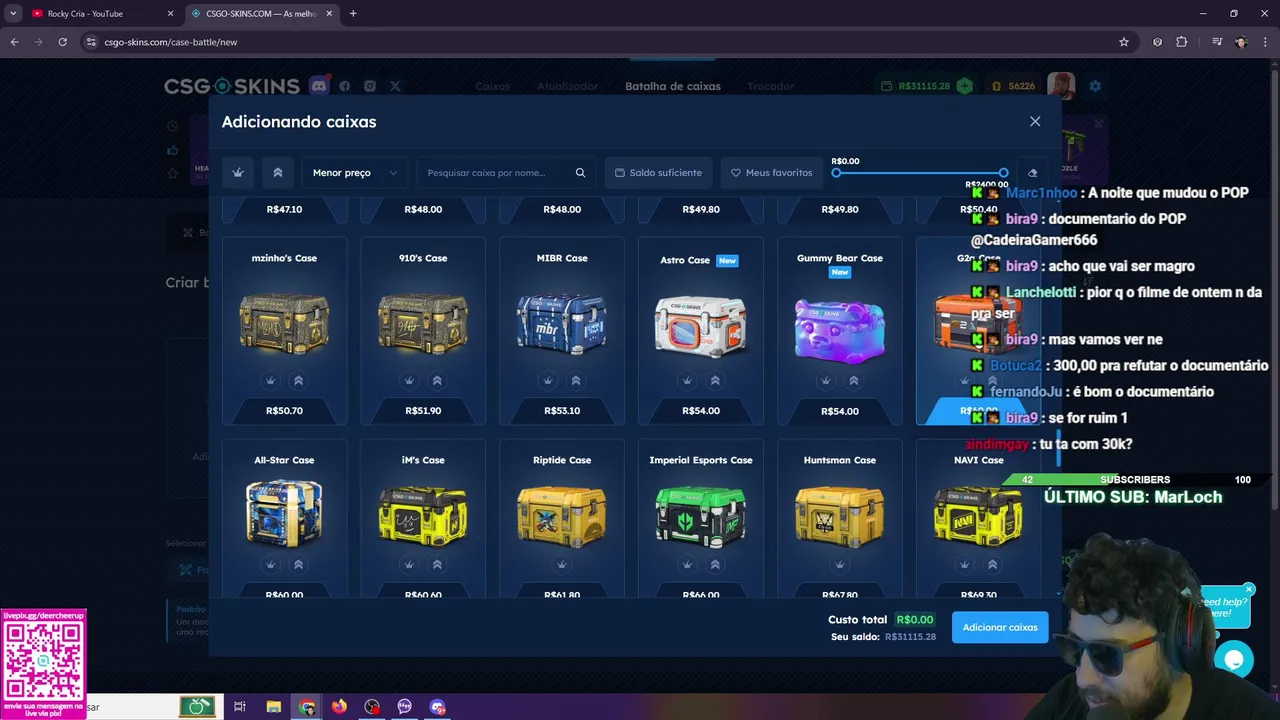Reload the page in the browser toolbar
1280x720 pixels.
62,42
